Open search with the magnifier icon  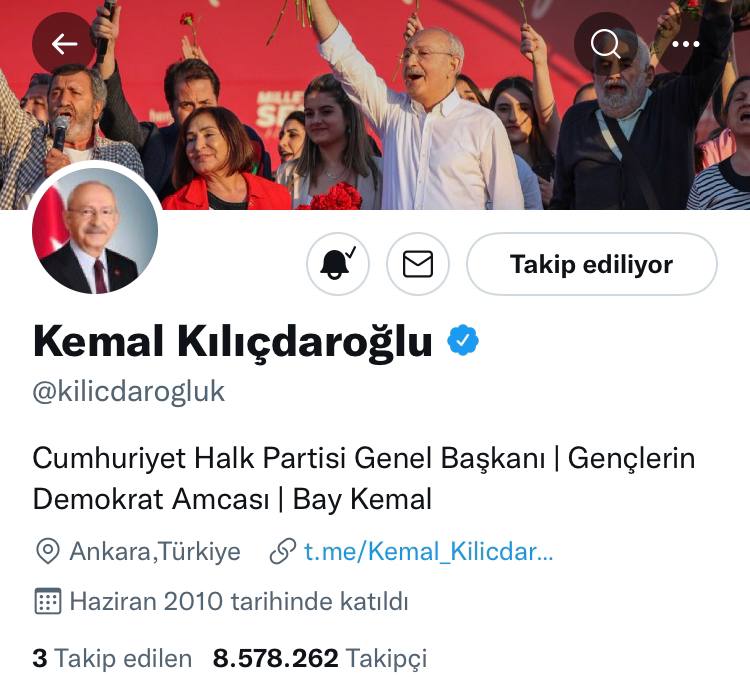tap(606, 44)
